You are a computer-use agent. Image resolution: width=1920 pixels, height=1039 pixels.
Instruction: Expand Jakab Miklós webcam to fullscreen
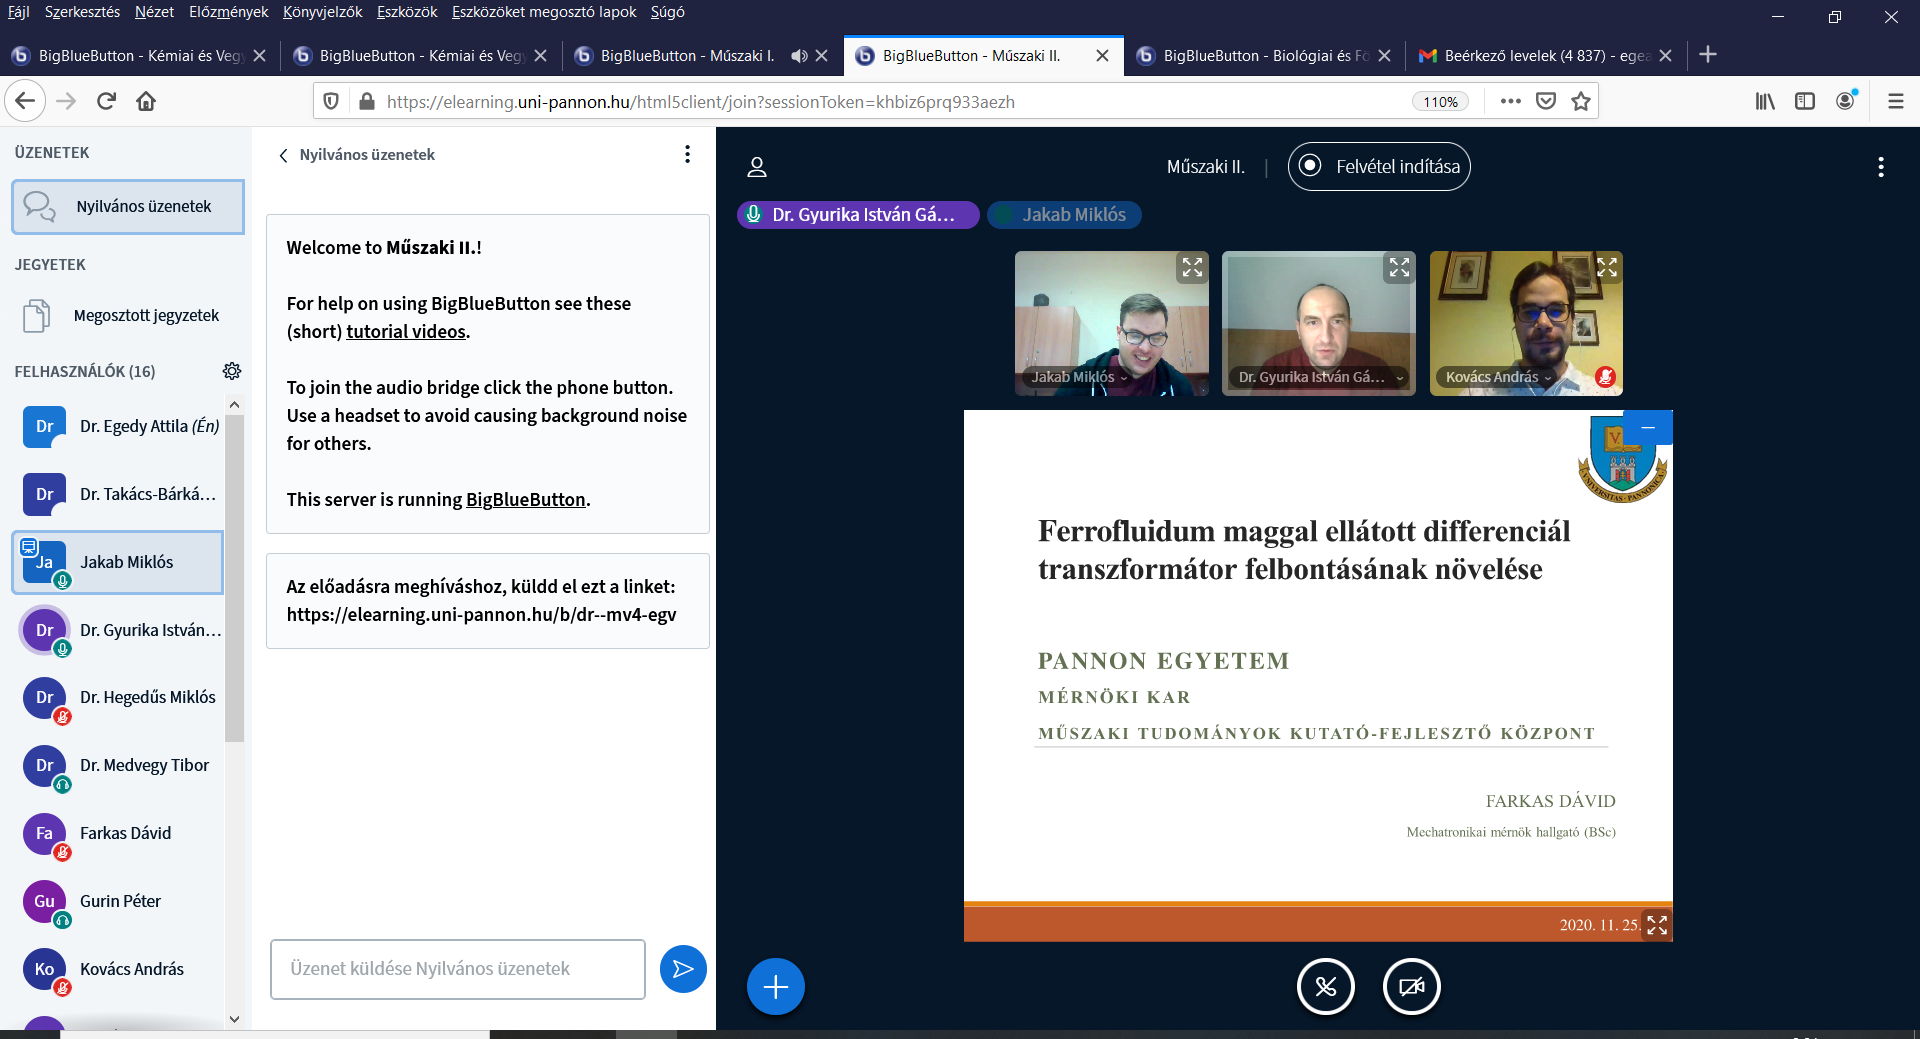[1192, 268]
